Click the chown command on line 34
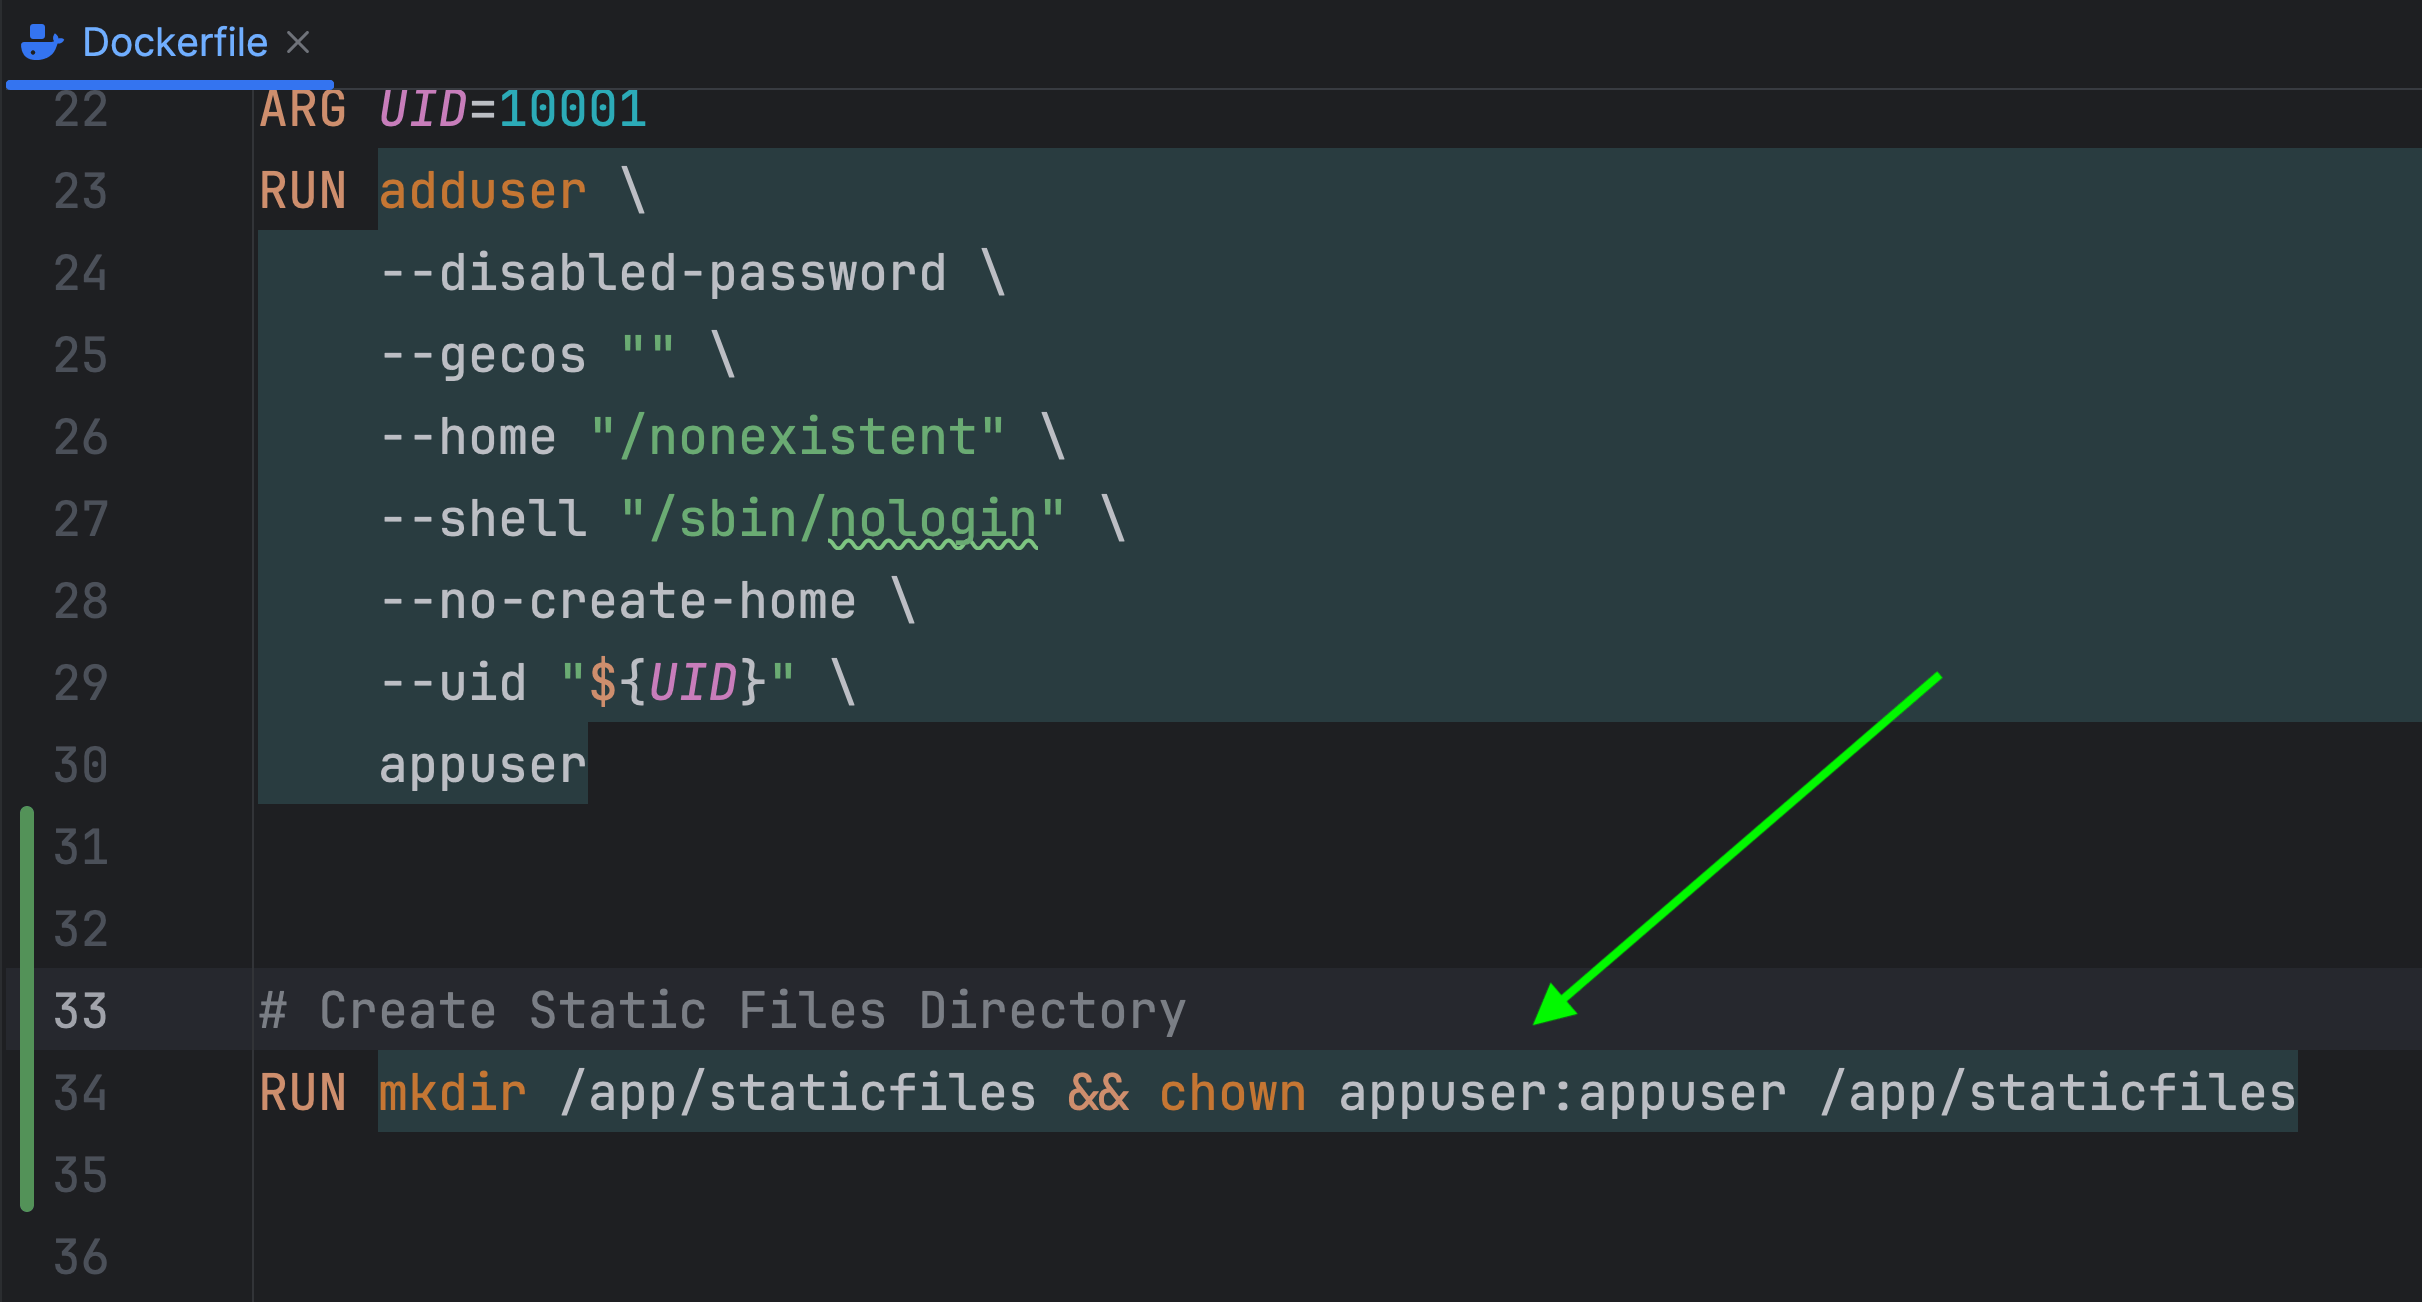 [1232, 1093]
